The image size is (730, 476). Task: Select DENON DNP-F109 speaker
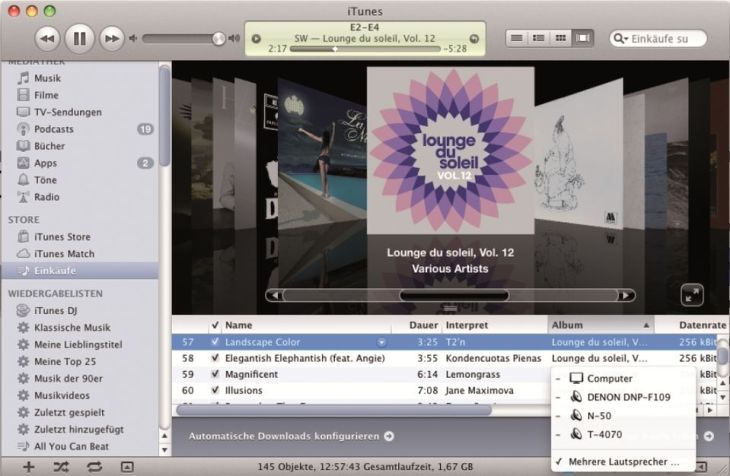coord(623,397)
